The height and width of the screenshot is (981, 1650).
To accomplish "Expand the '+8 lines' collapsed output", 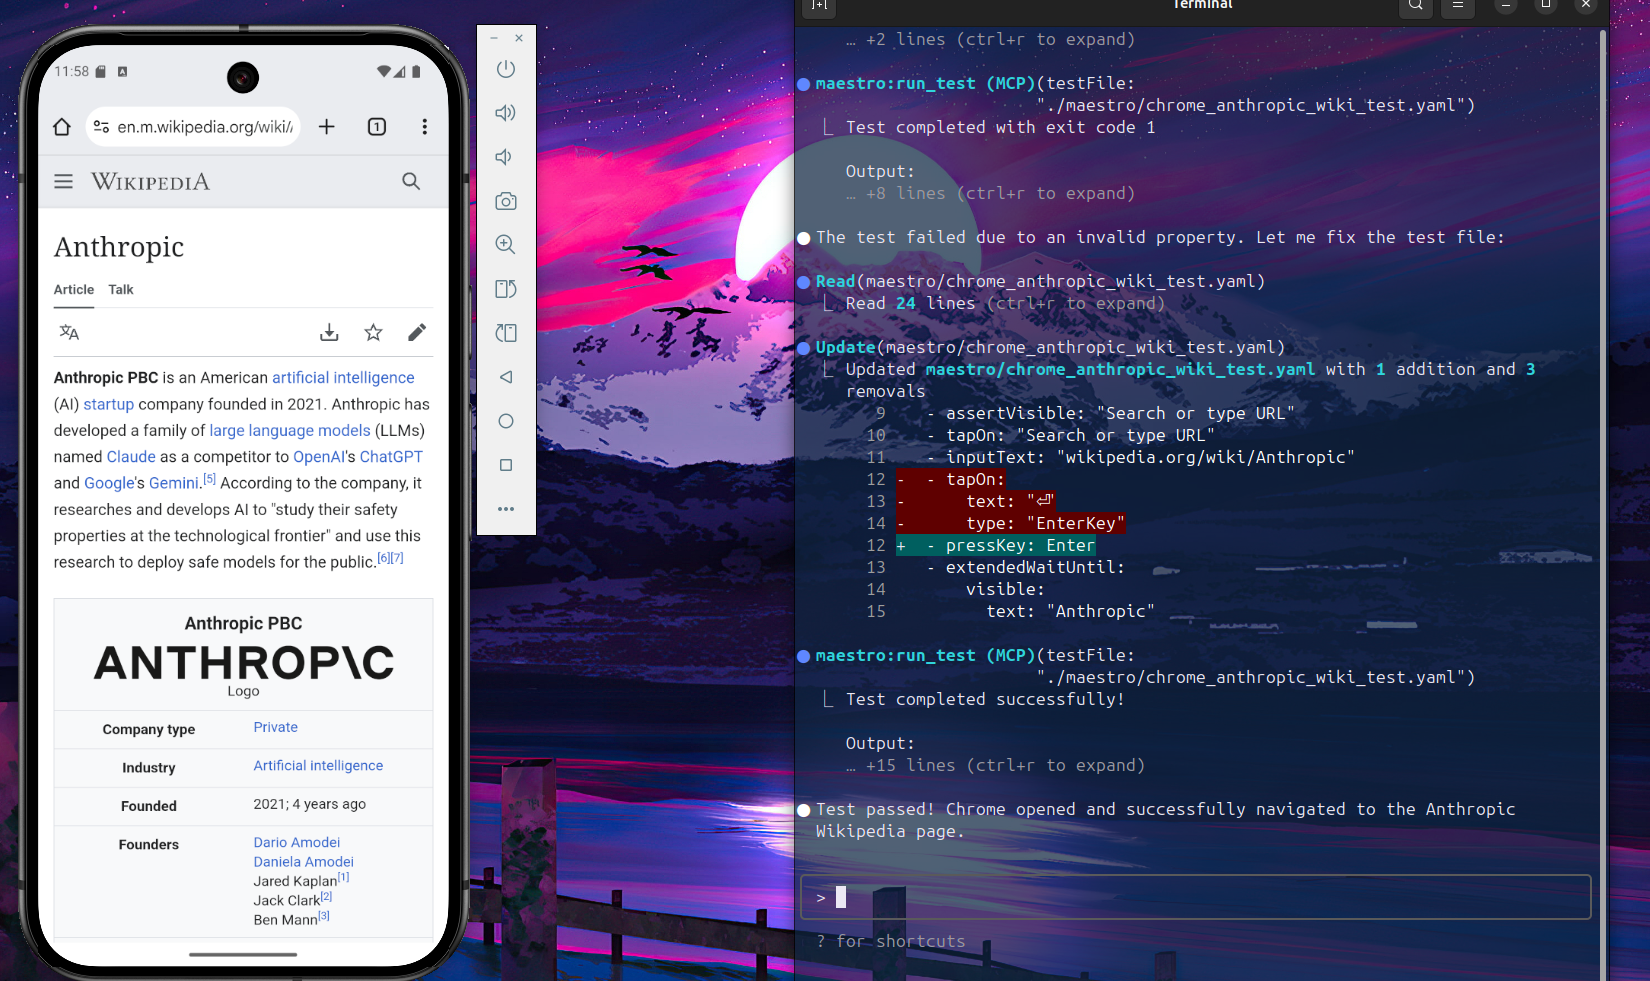I will [990, 193].
